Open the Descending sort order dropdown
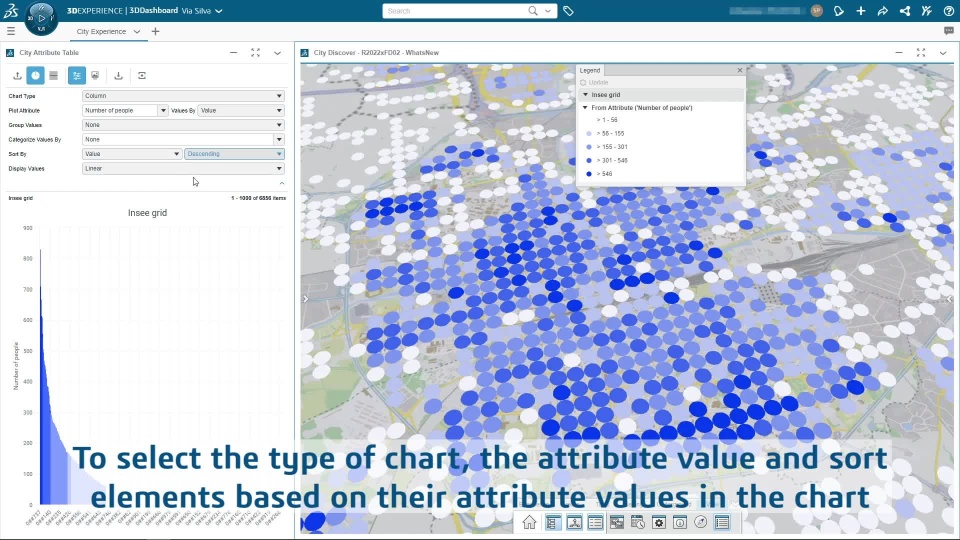 (x=234, y=154)
